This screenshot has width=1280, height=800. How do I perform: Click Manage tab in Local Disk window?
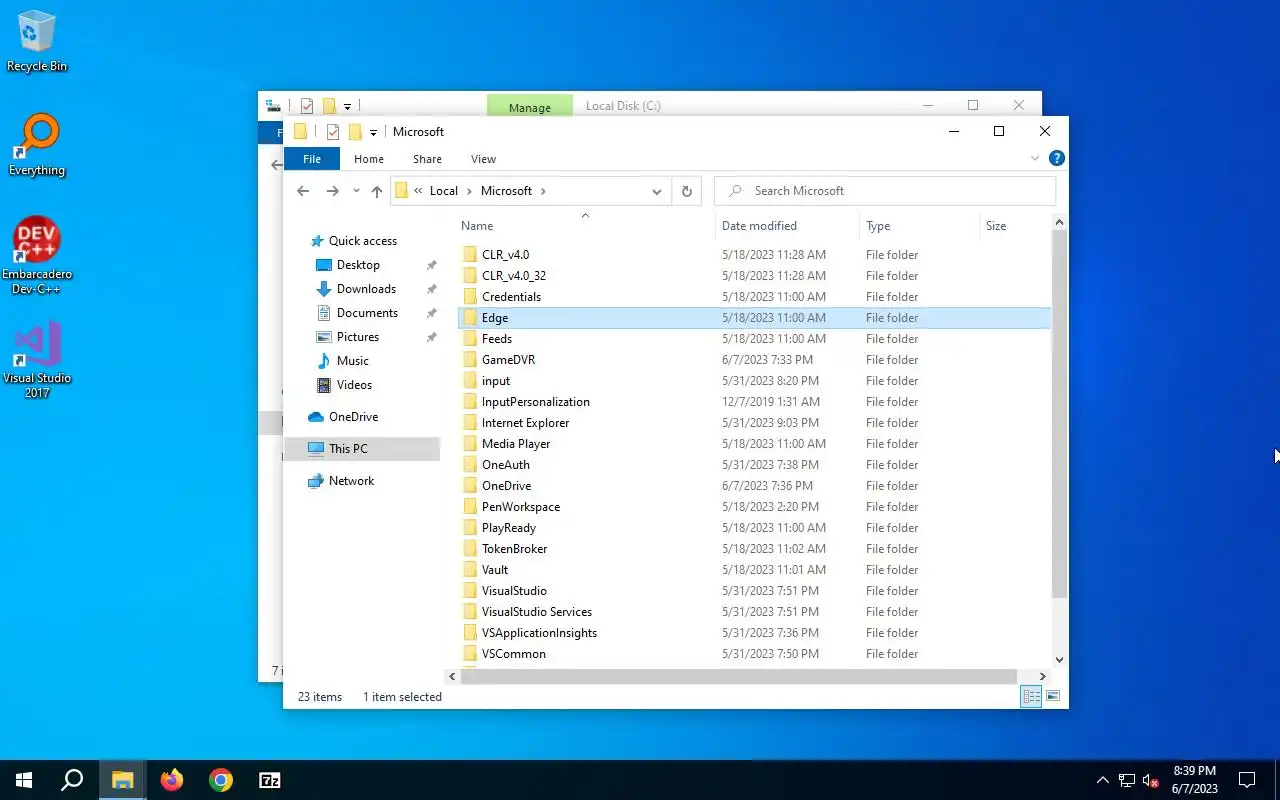pyautogui.click(x=529, y=106)
